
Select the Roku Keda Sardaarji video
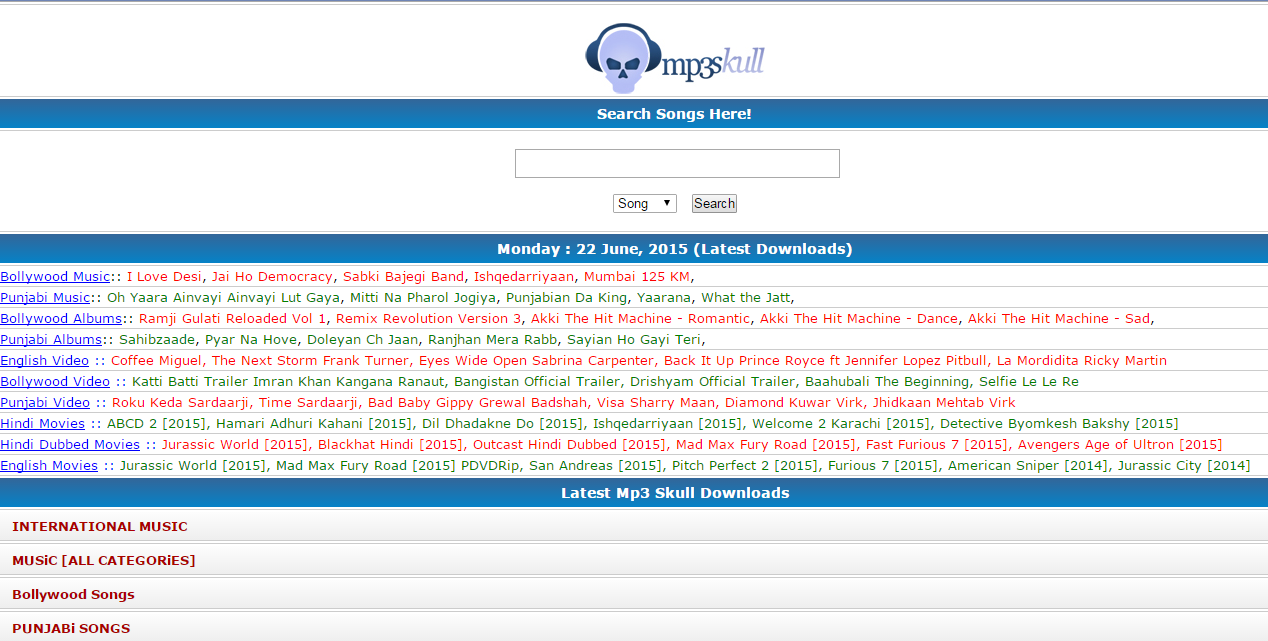[x=180, y=402]
